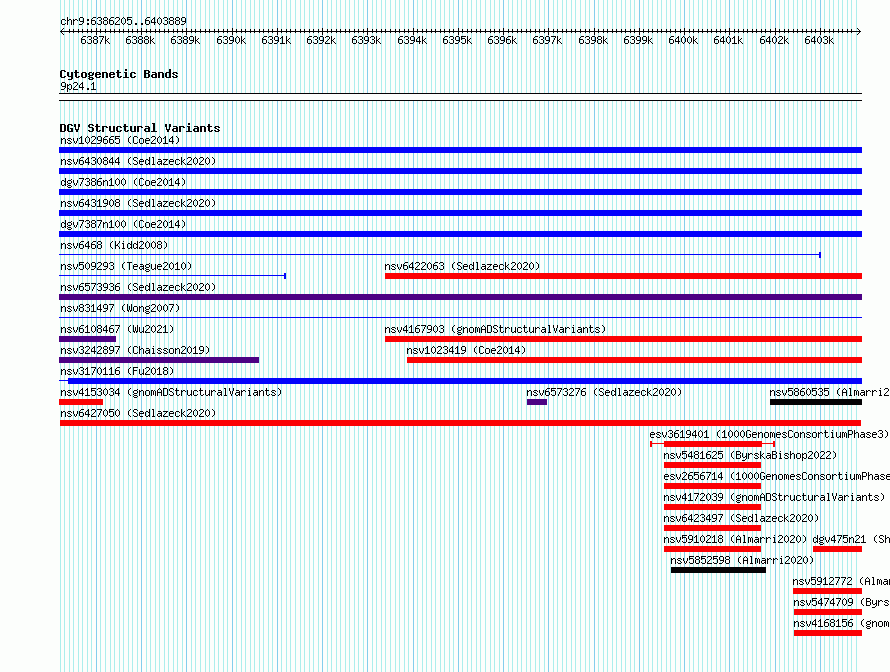Click the nsv5474709 variant label
Screen dimensions: 890x672
[x=841, y=602]
